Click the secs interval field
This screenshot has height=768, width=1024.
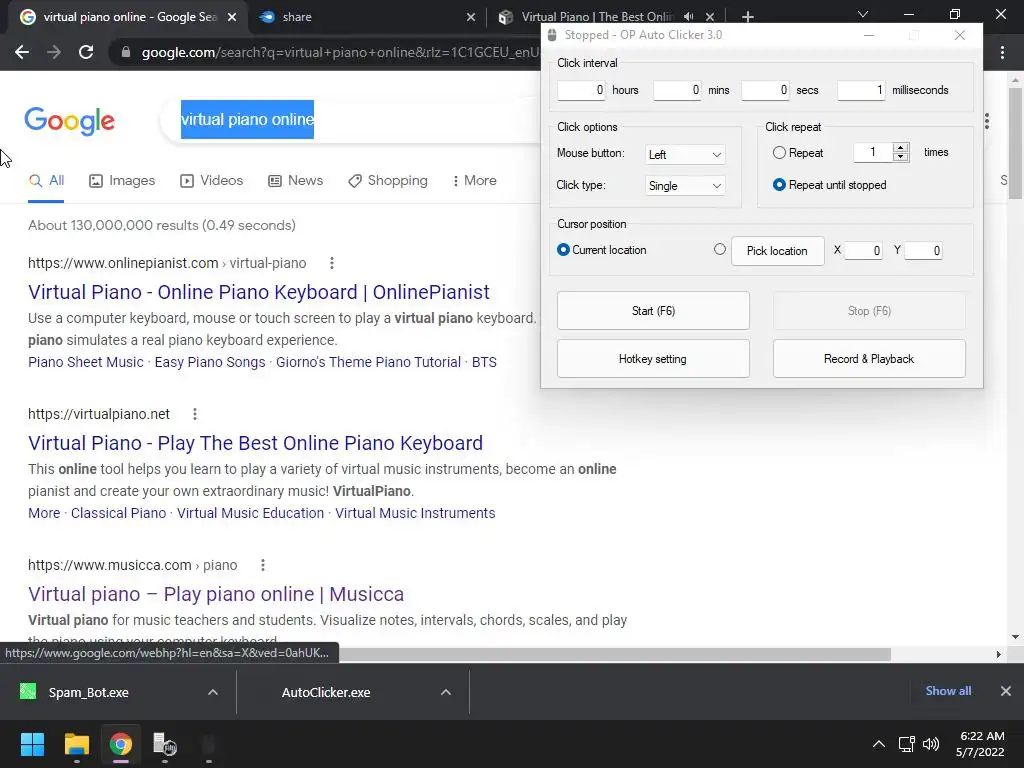coord(765,90)
